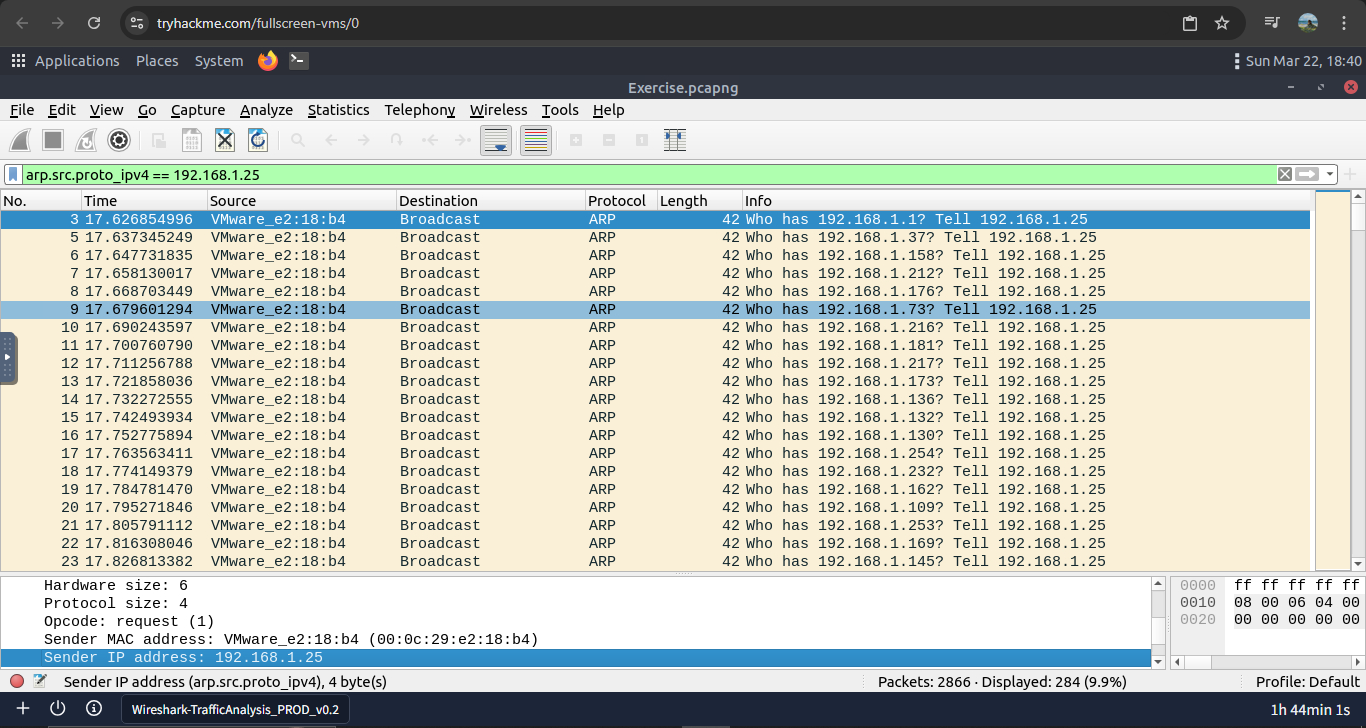Launch Firefox from the top panel

(267, 61)
